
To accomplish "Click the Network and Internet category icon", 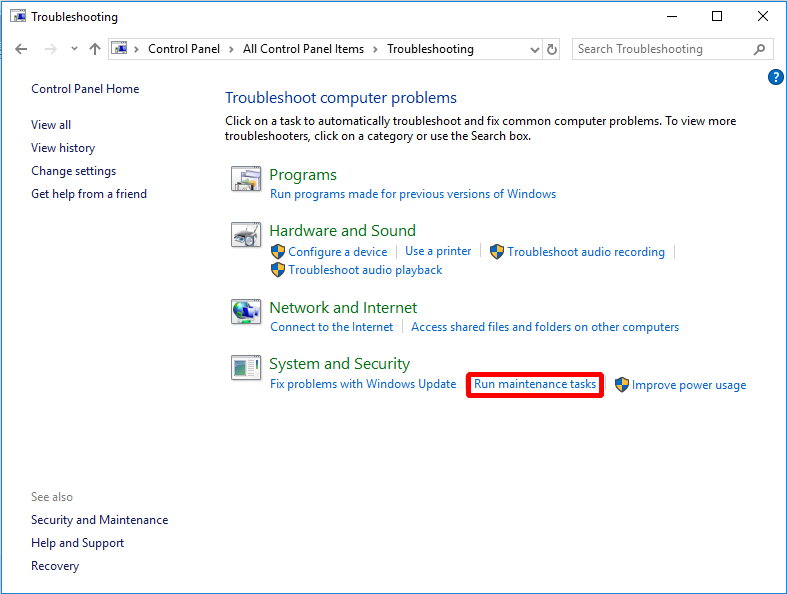I will pyautogui.click(x=246, y=312).
